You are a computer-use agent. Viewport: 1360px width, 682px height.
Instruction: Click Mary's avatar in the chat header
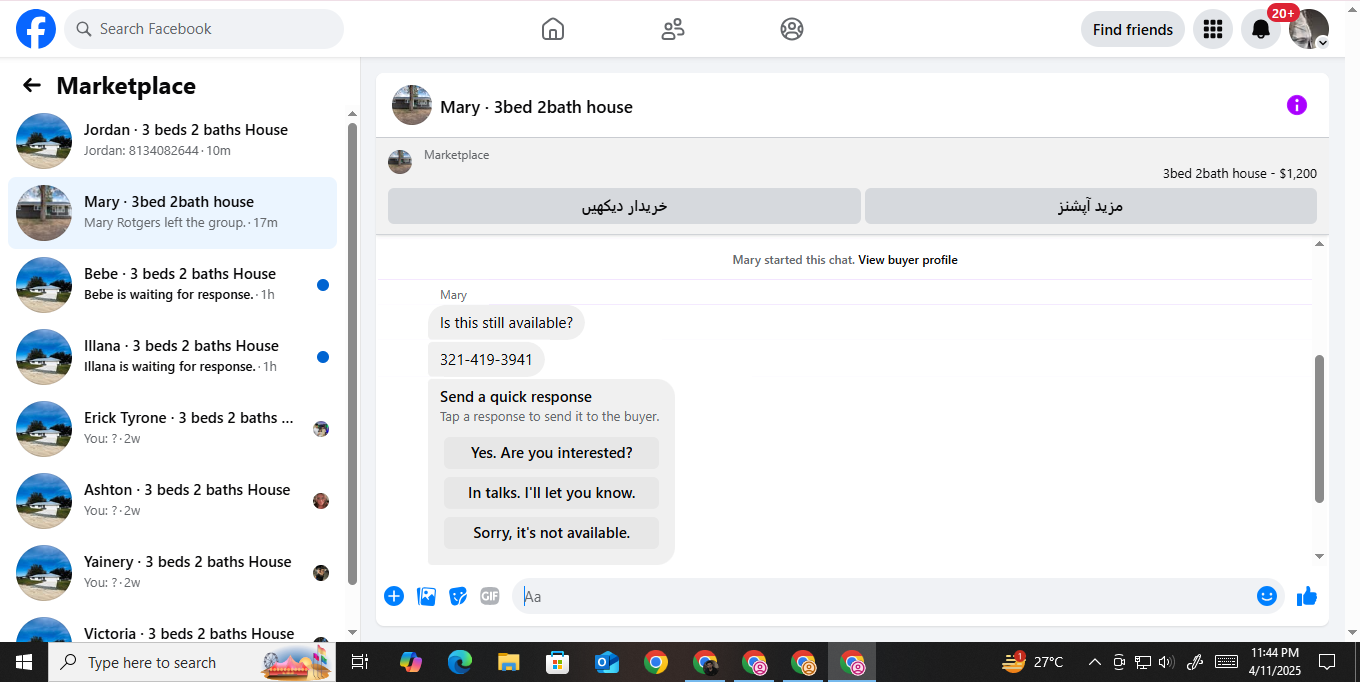(412, 105)
